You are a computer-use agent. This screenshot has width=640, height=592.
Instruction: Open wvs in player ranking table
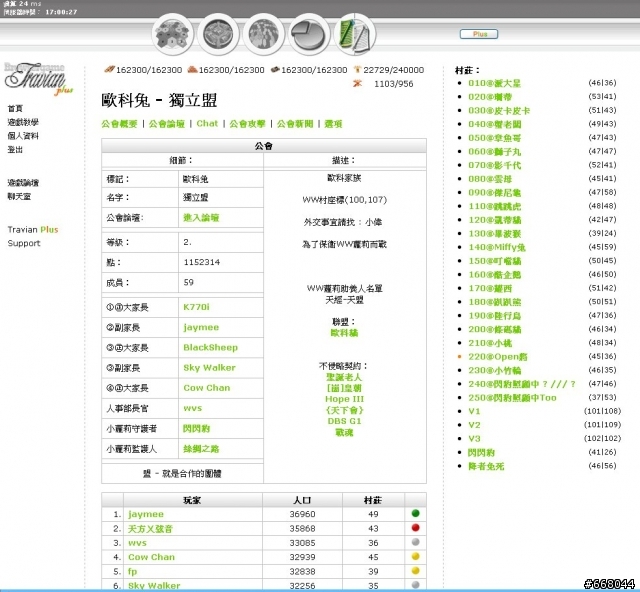click(x=137, y=543)
